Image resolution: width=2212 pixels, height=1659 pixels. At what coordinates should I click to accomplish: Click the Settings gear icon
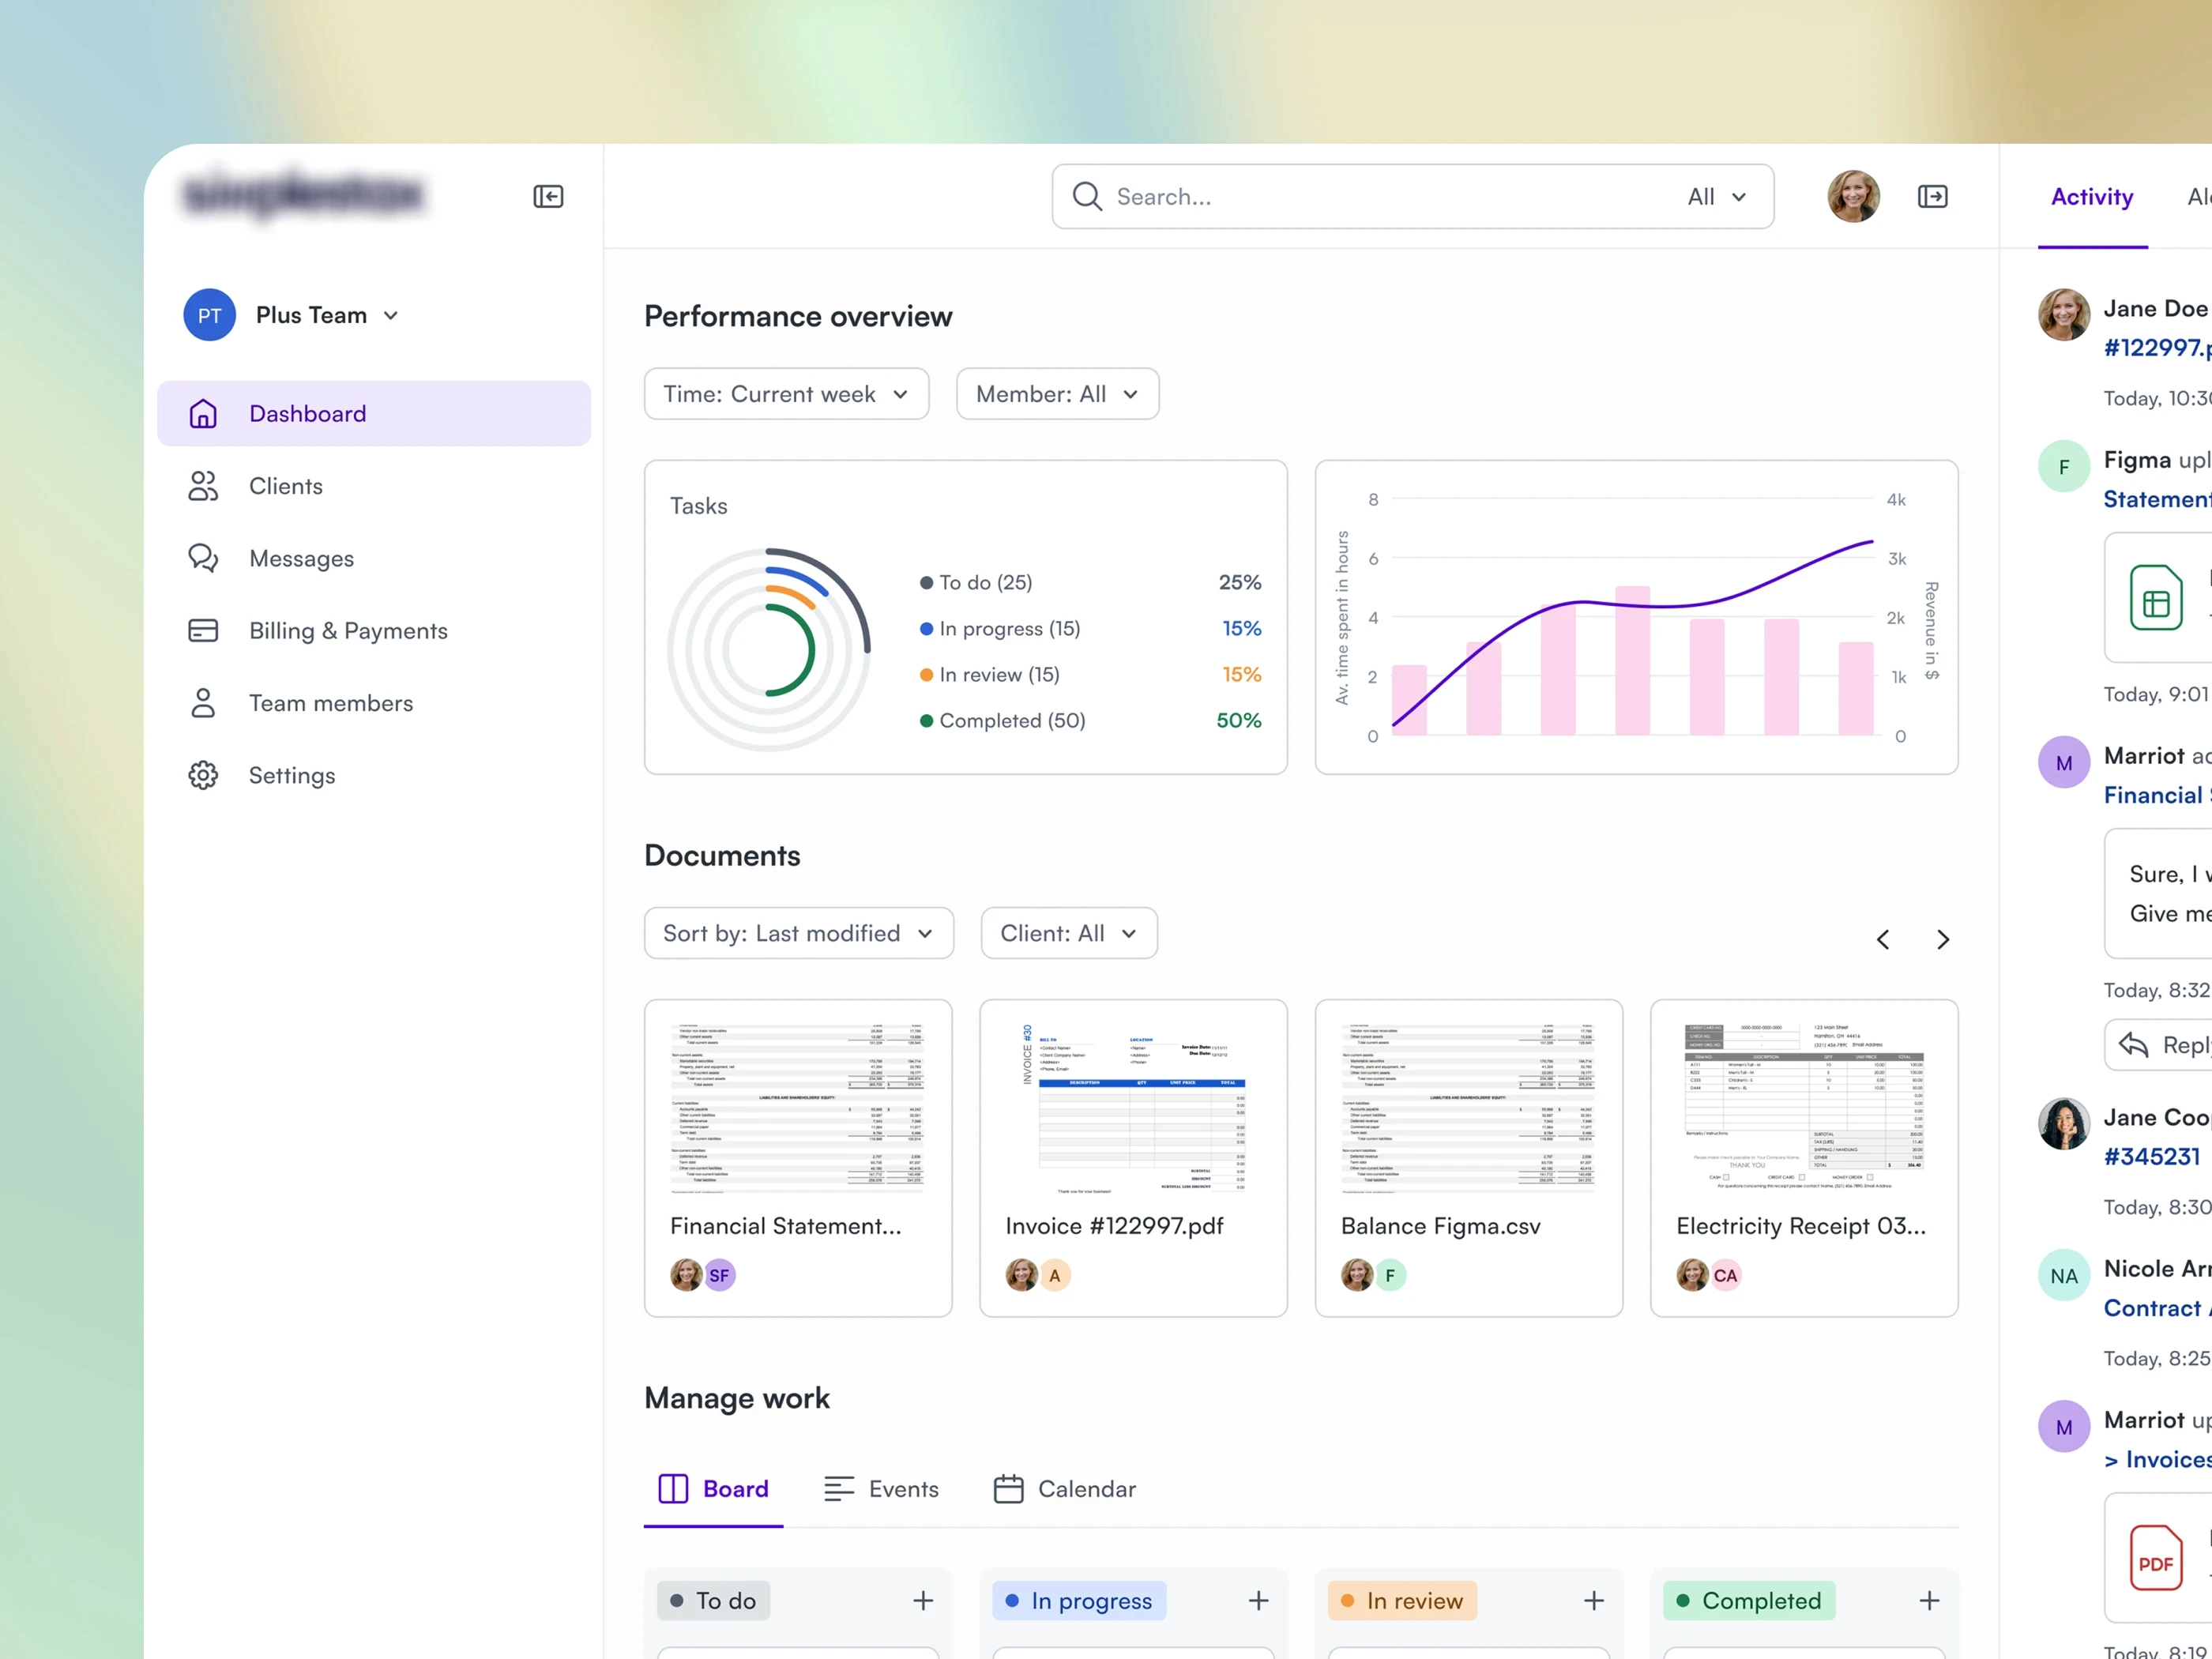pyautogui.click(x=203, y=775)
